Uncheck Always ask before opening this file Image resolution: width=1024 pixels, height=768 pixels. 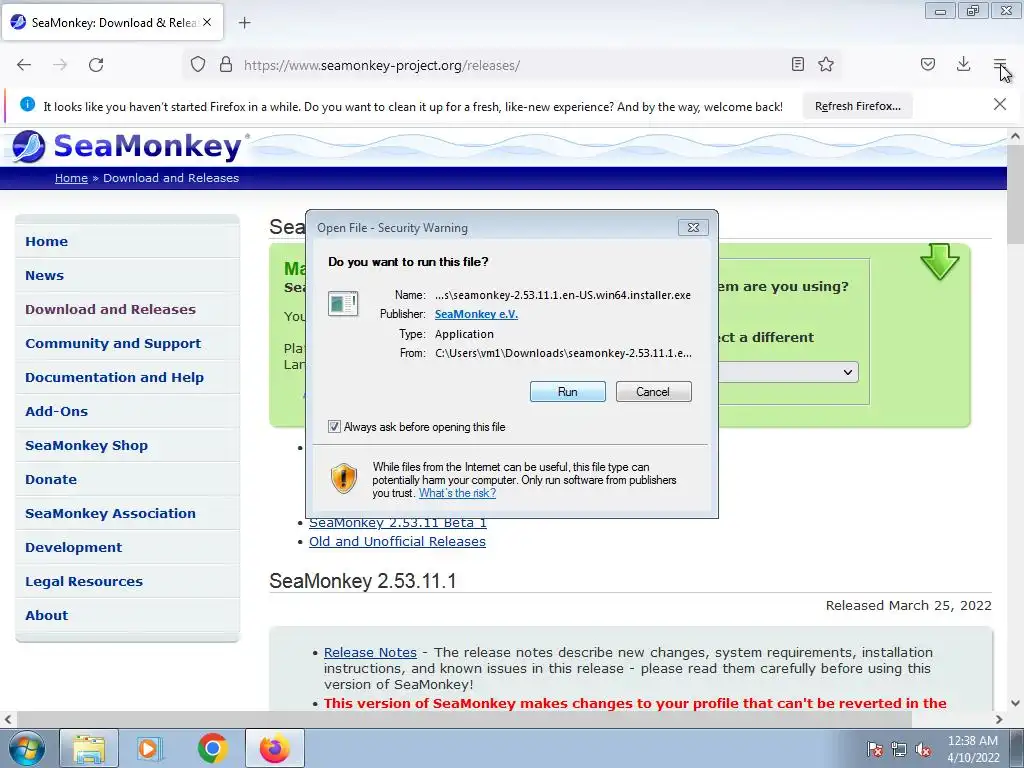pyautogui.click(x=334, y=426)
